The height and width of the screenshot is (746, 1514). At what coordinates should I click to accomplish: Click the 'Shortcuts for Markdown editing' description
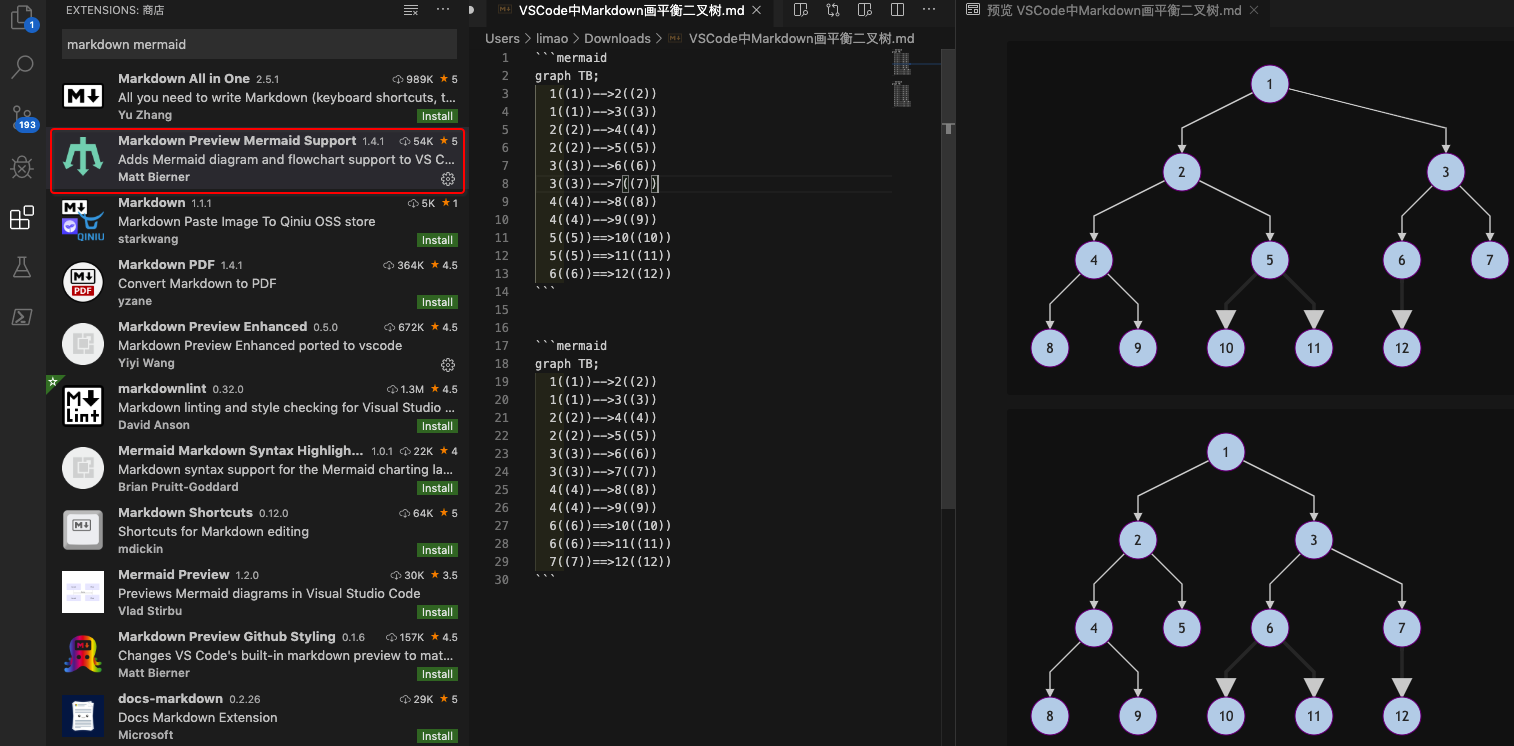pos(213,531)
